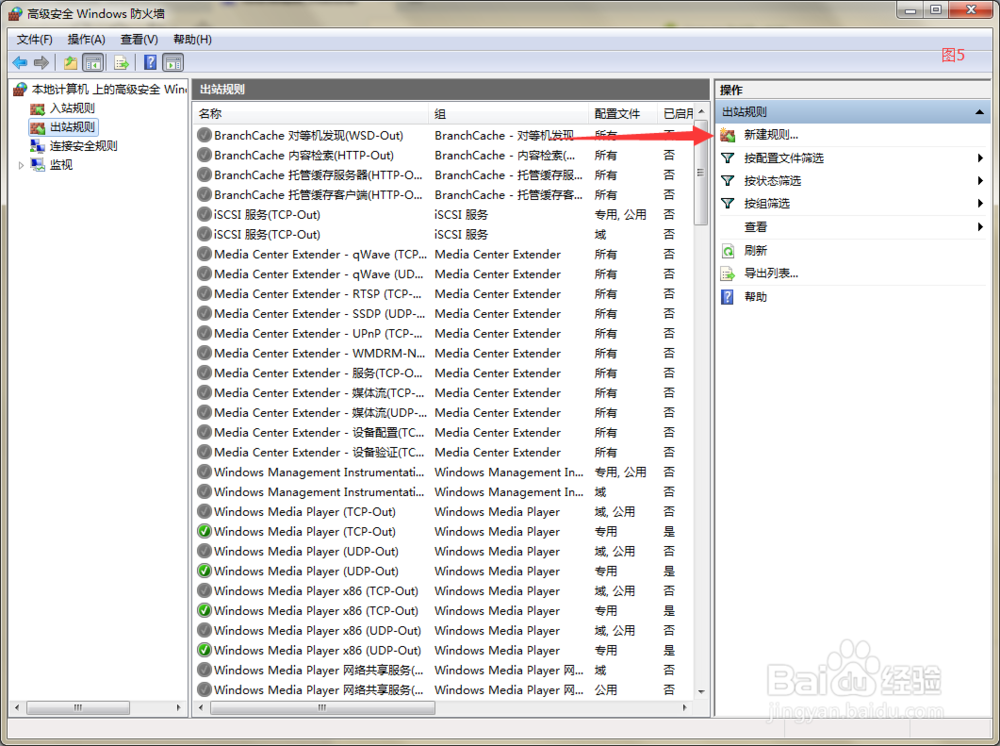
Task: Select Media Center Extender - 媒体流(UDP-... rule
Action: click(x=444, y=413)
